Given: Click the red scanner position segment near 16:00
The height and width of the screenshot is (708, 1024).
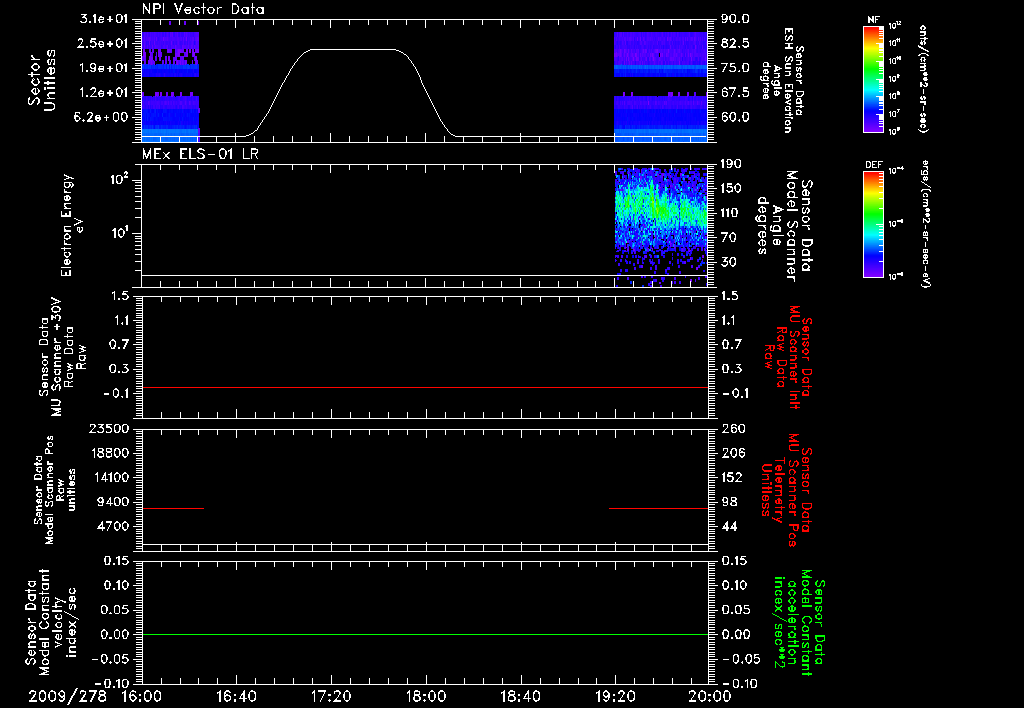Looking at the screenshot, I should coord(173,508).
